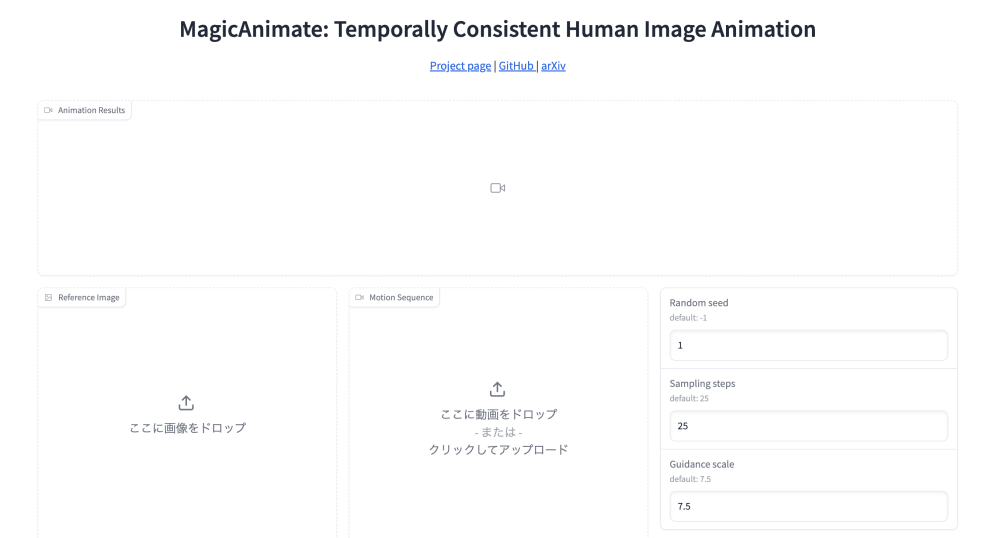Click the Motion Sequence label video icon

(359, 298)
